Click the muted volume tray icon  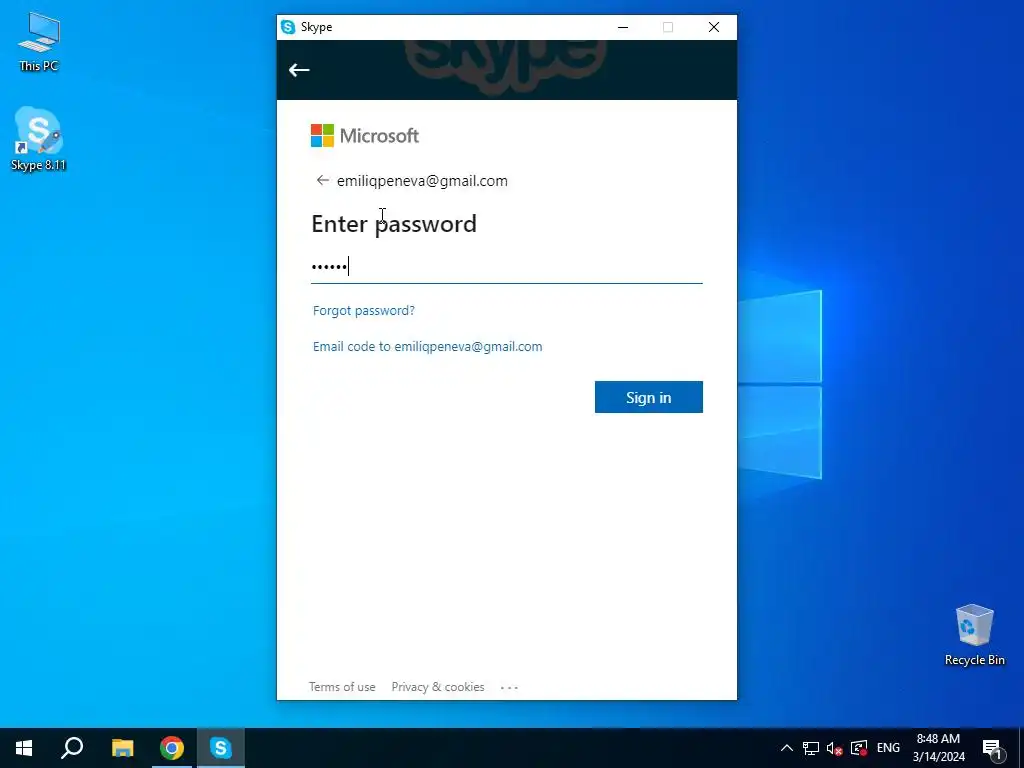[835, 748]
